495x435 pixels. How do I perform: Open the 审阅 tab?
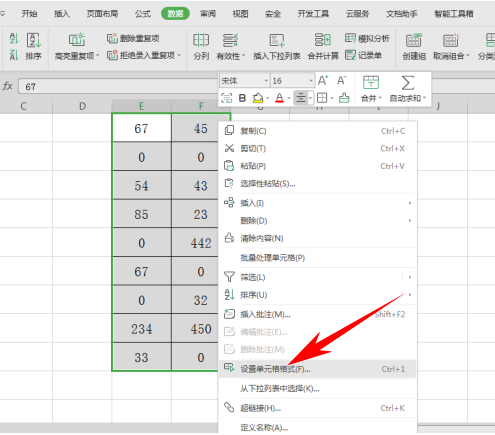(208, 14)
